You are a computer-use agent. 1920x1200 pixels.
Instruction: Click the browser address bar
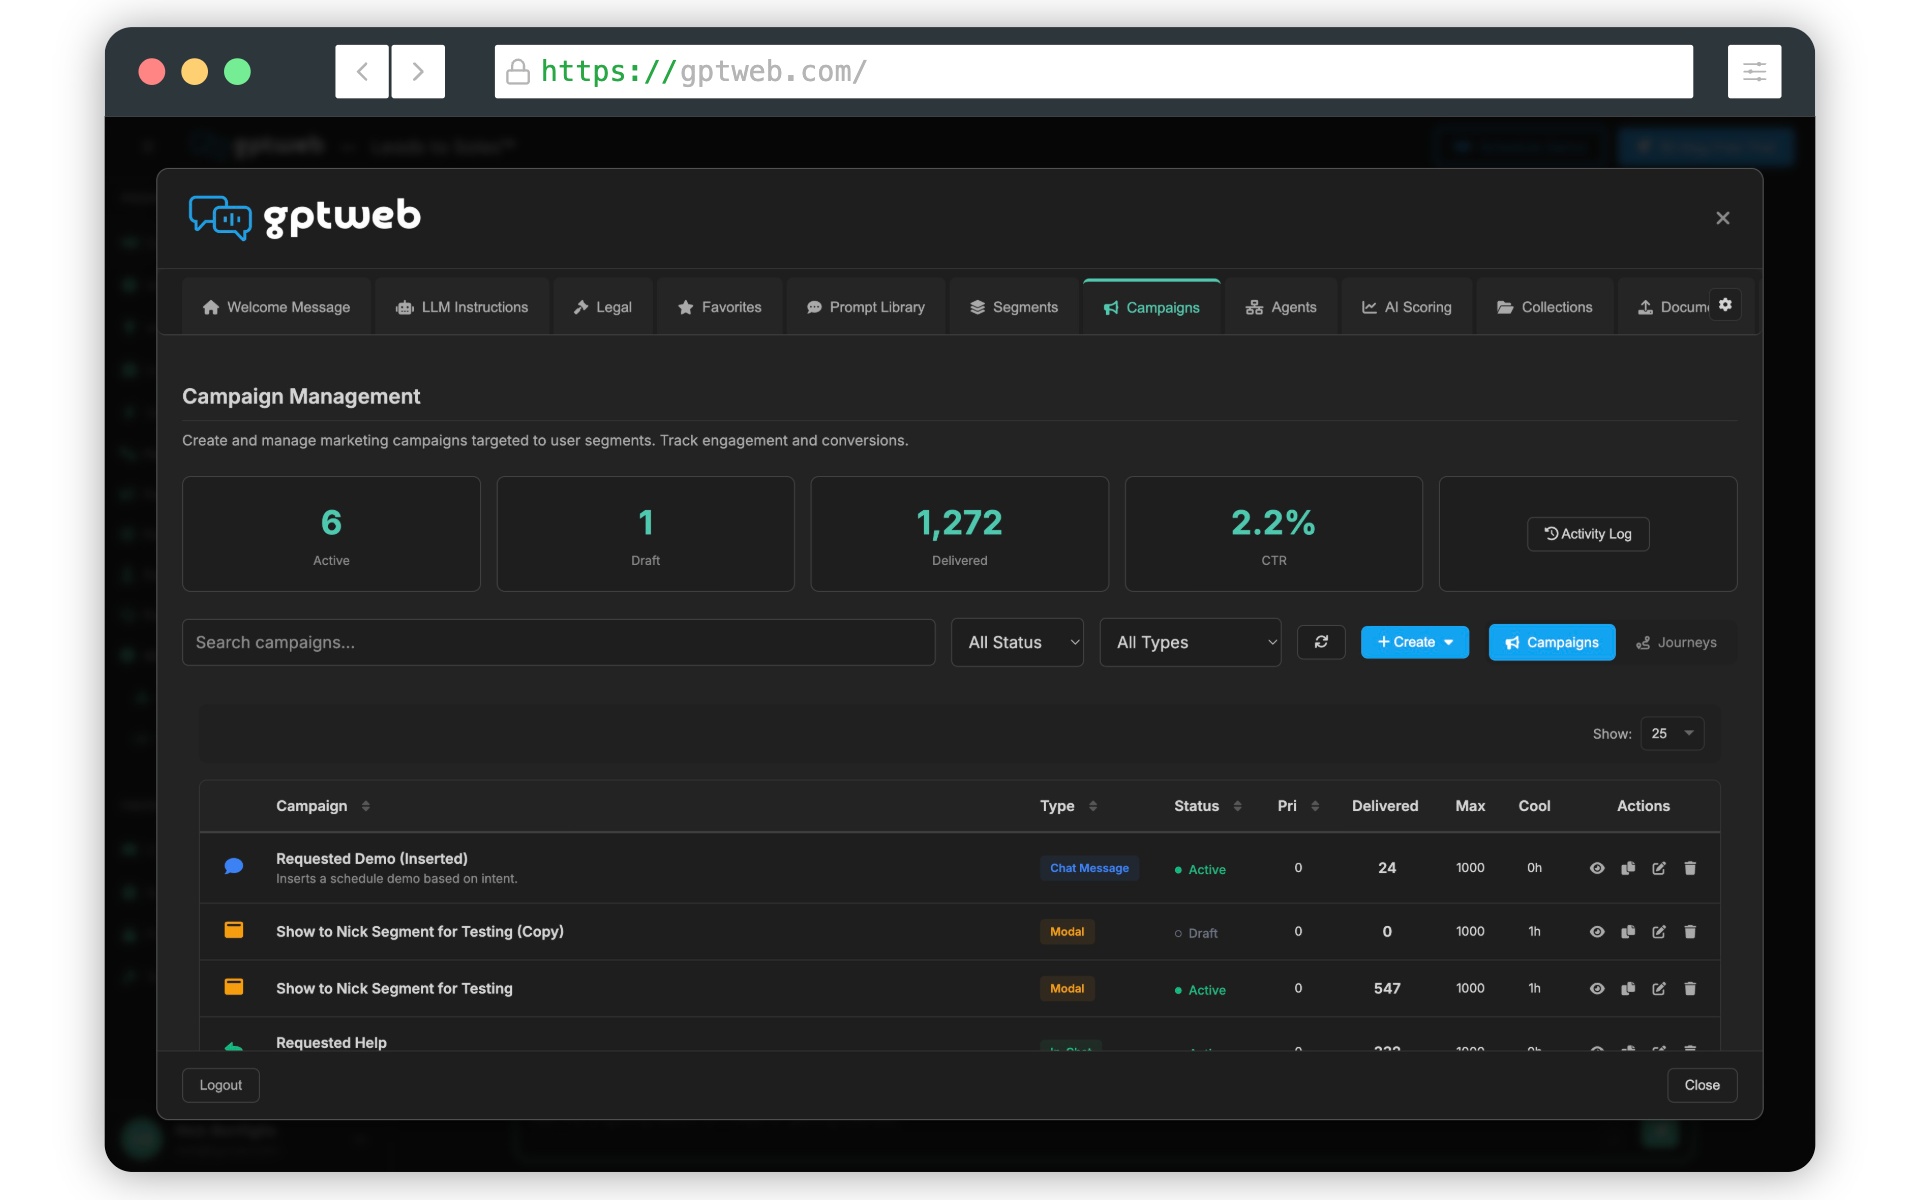click(1093, 71)
